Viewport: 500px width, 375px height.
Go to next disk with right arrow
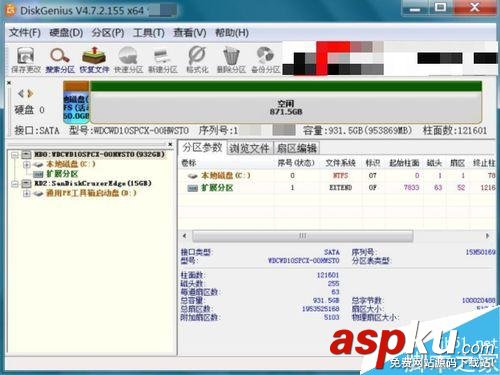tap(30, 94)
